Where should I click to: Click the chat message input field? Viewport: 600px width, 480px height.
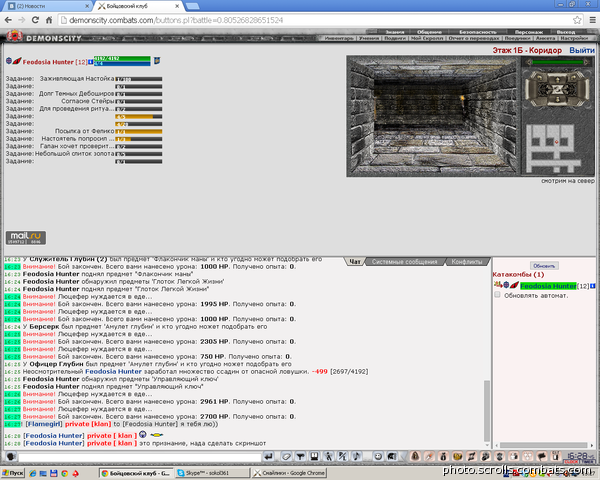(140, 457)
